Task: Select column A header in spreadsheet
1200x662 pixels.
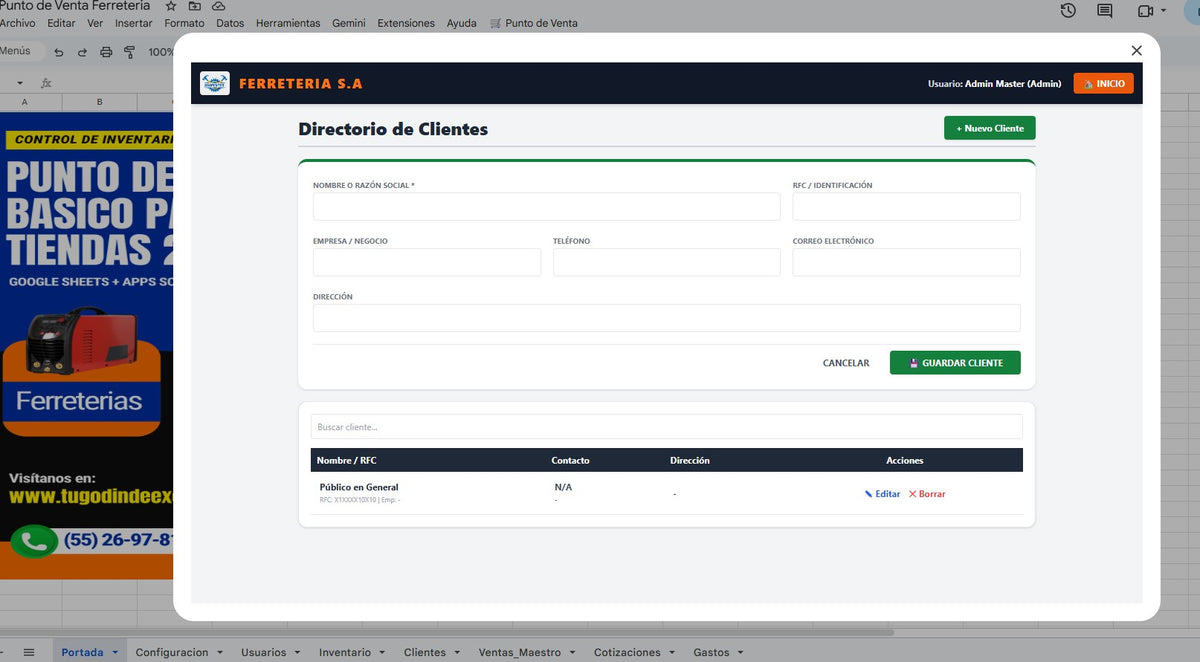Action: (25, 102)
